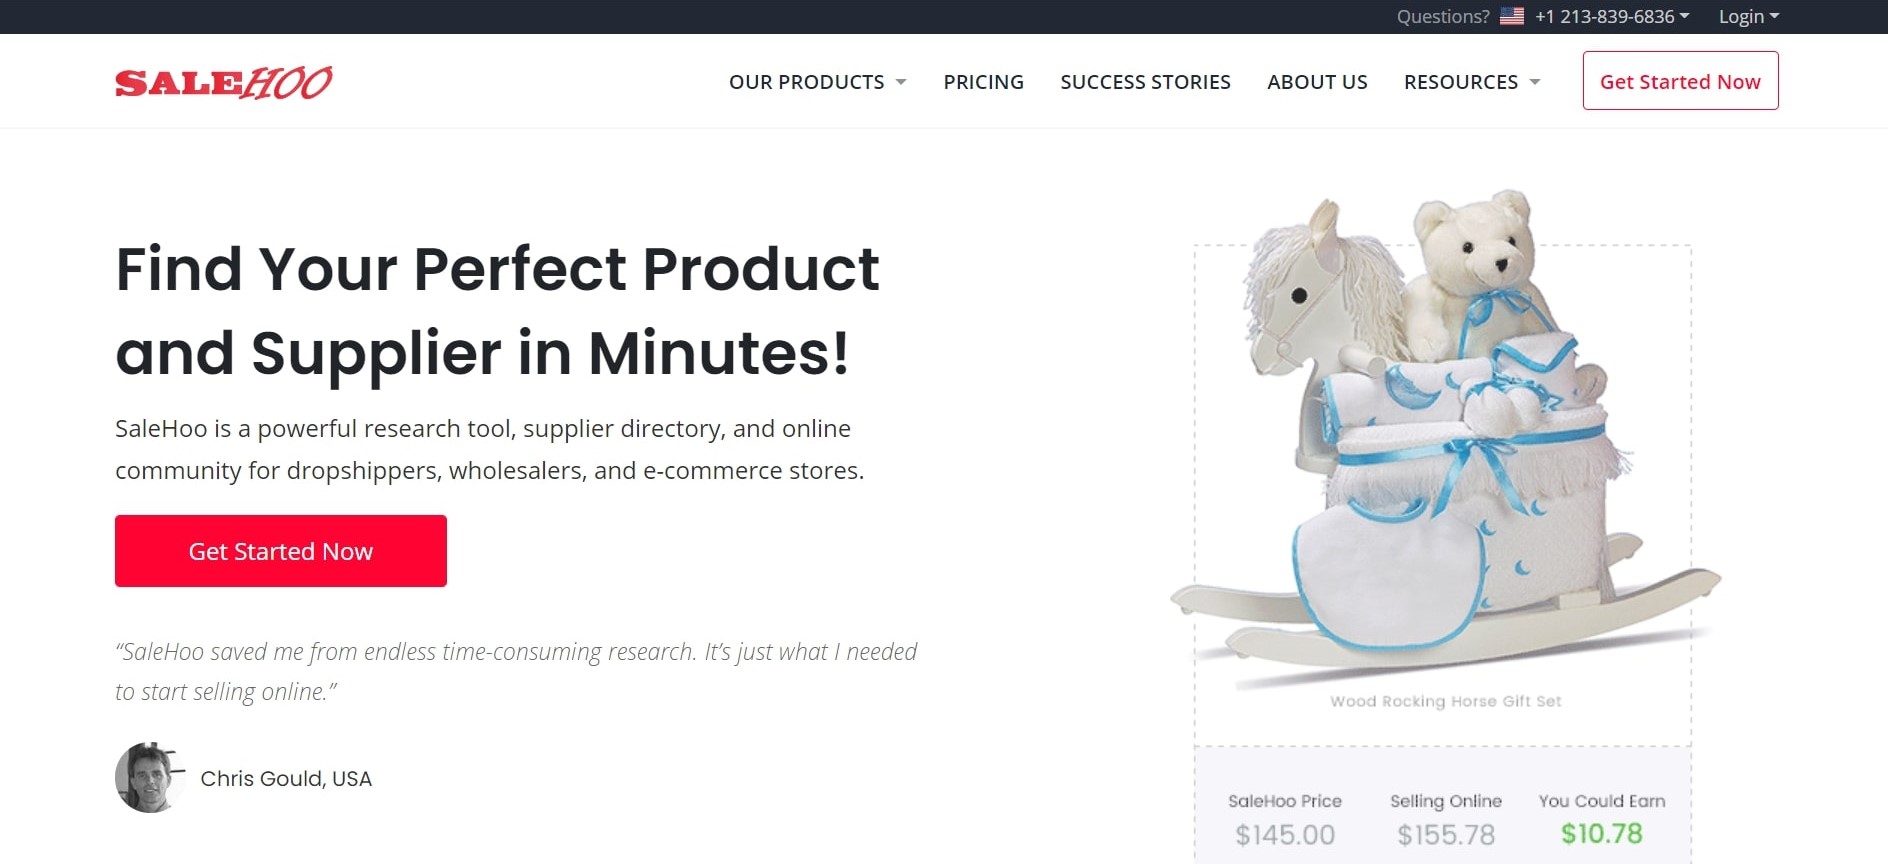Open the Our Products menu

818,82
